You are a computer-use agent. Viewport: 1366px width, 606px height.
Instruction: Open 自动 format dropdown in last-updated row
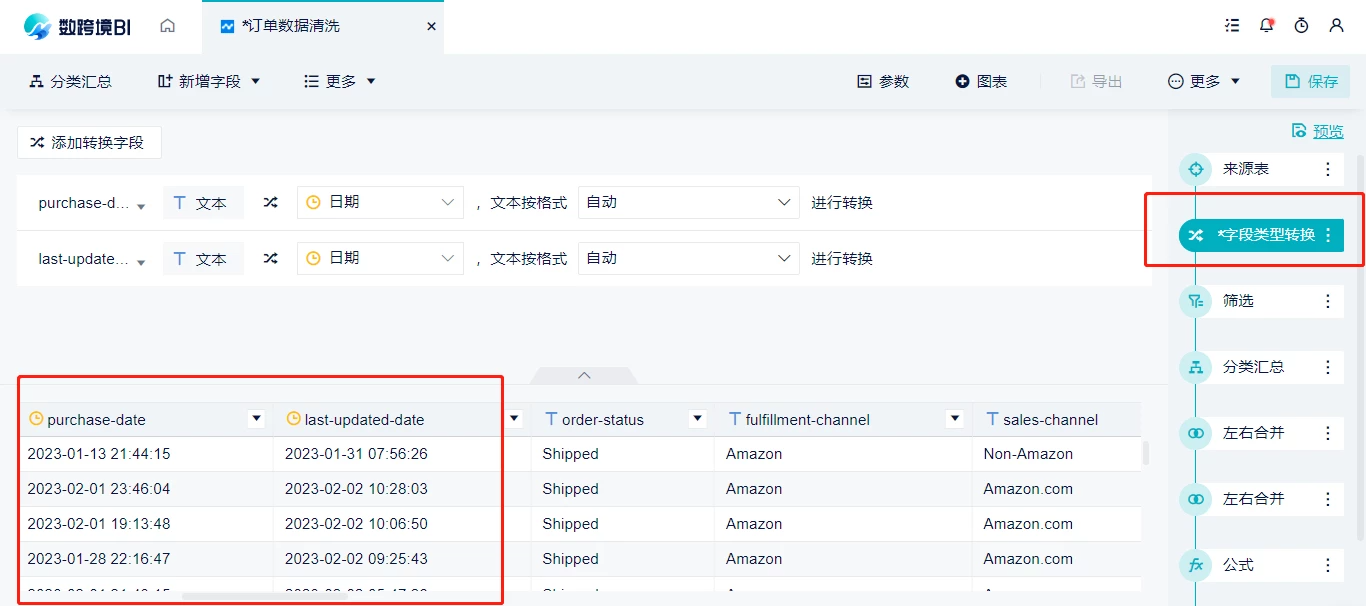pyautogui.click(x=688, y=258)
